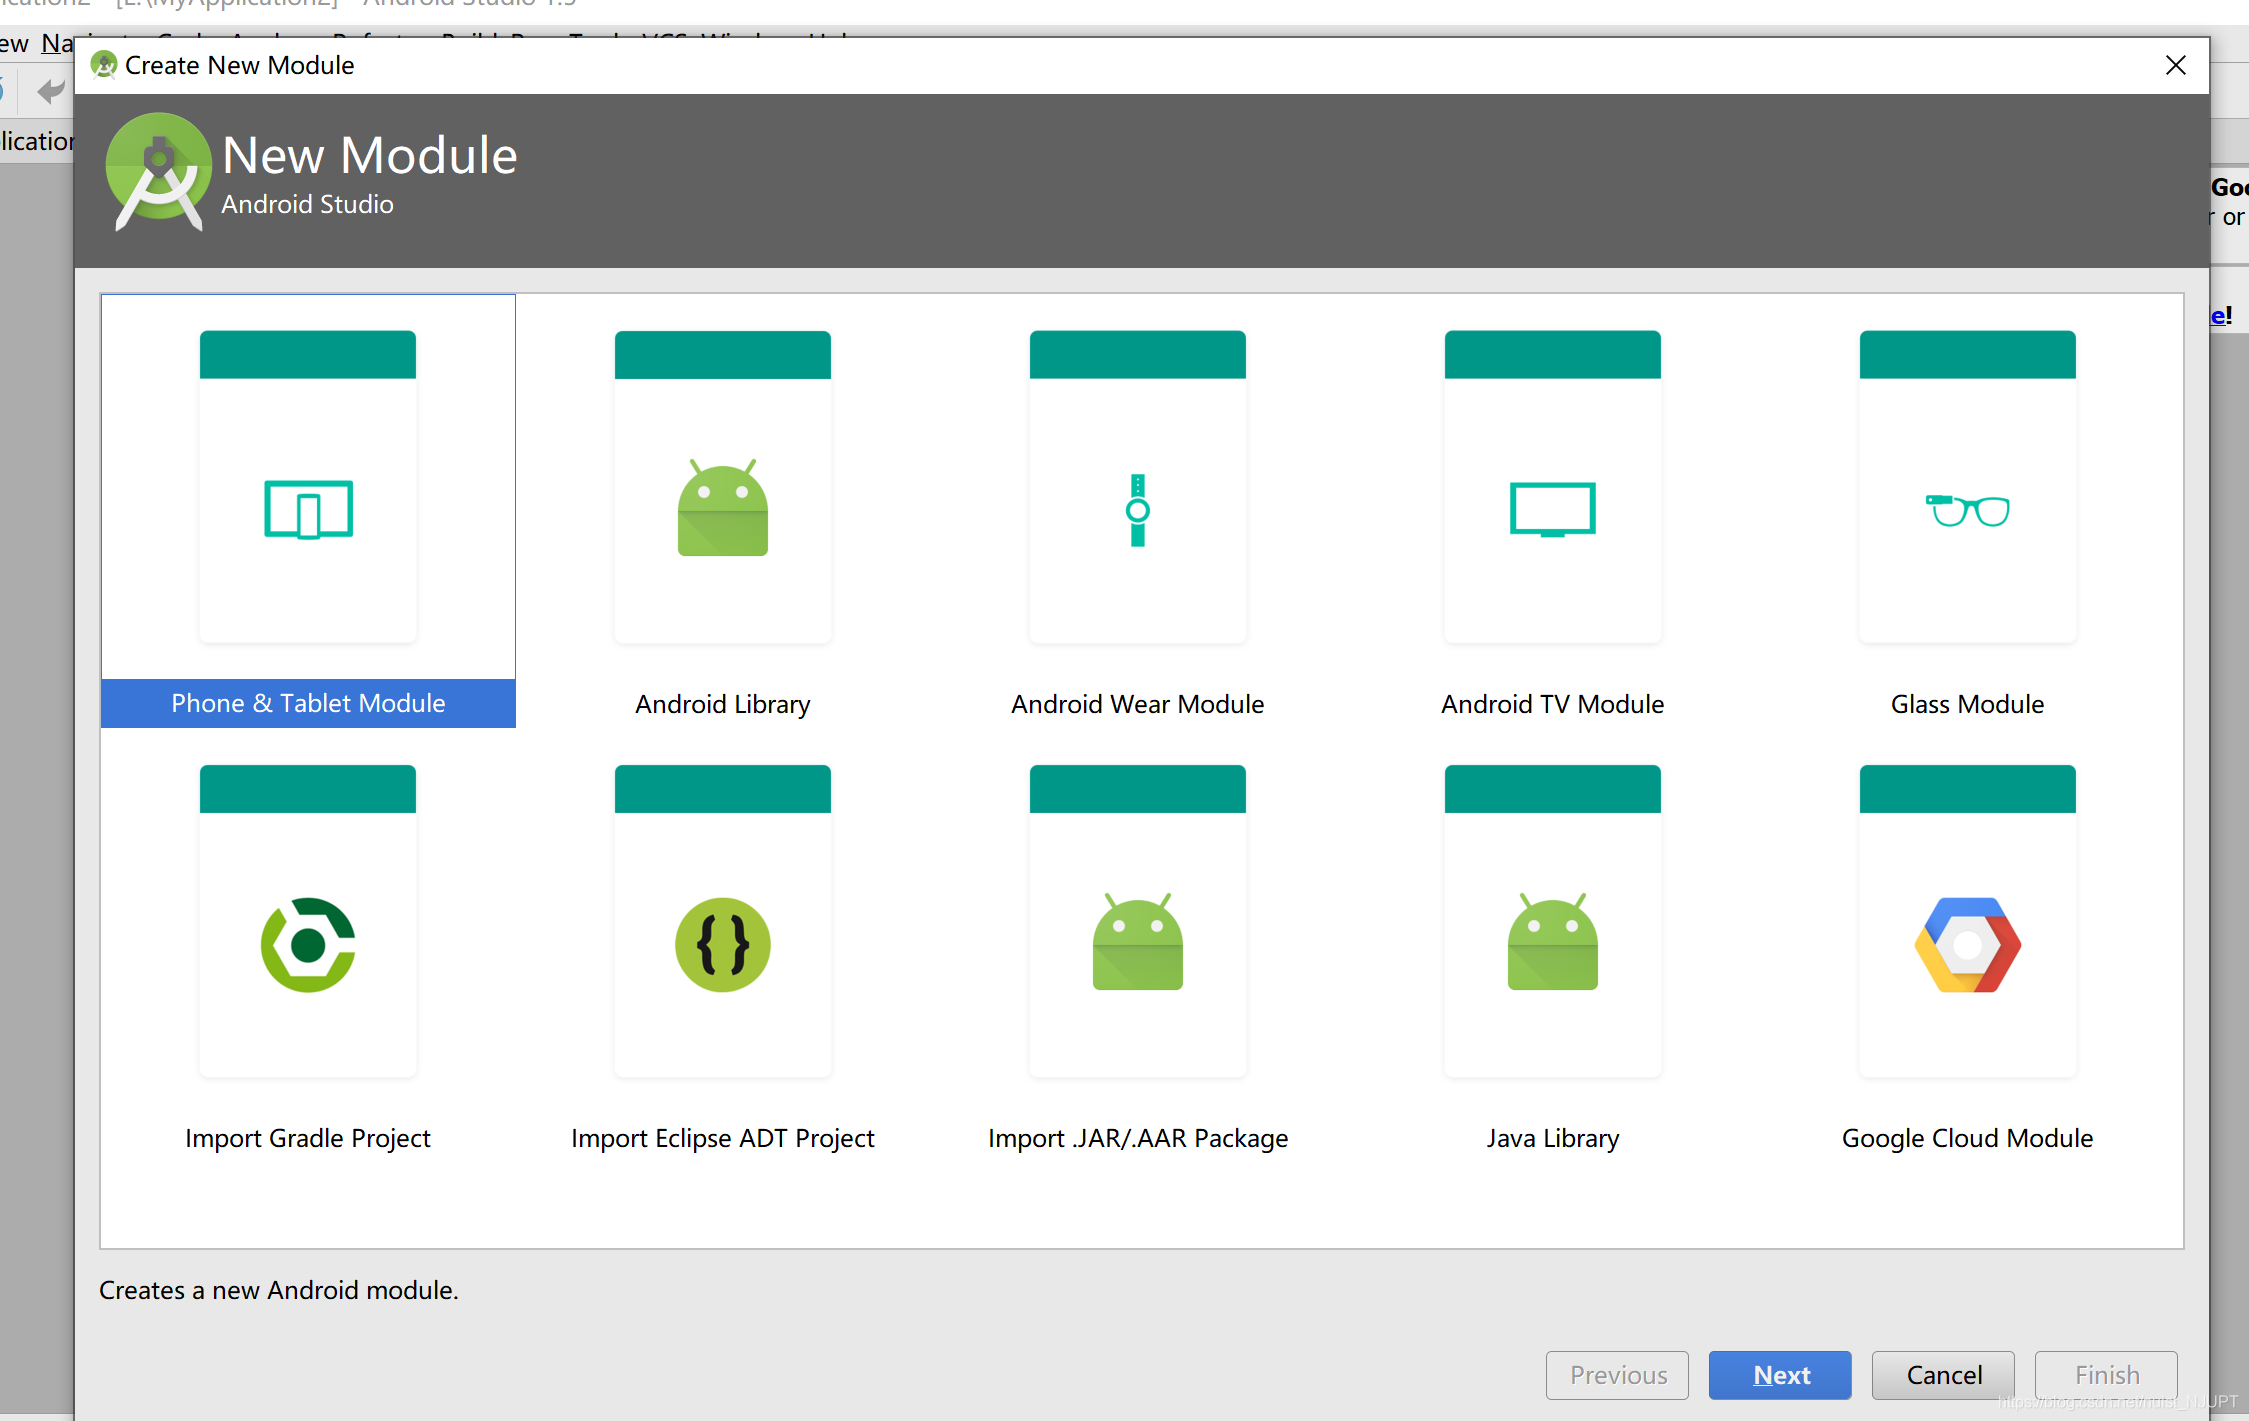2249x1421 pixels.
Task: Choose the Android Library icon
Action: click(722, 508)
